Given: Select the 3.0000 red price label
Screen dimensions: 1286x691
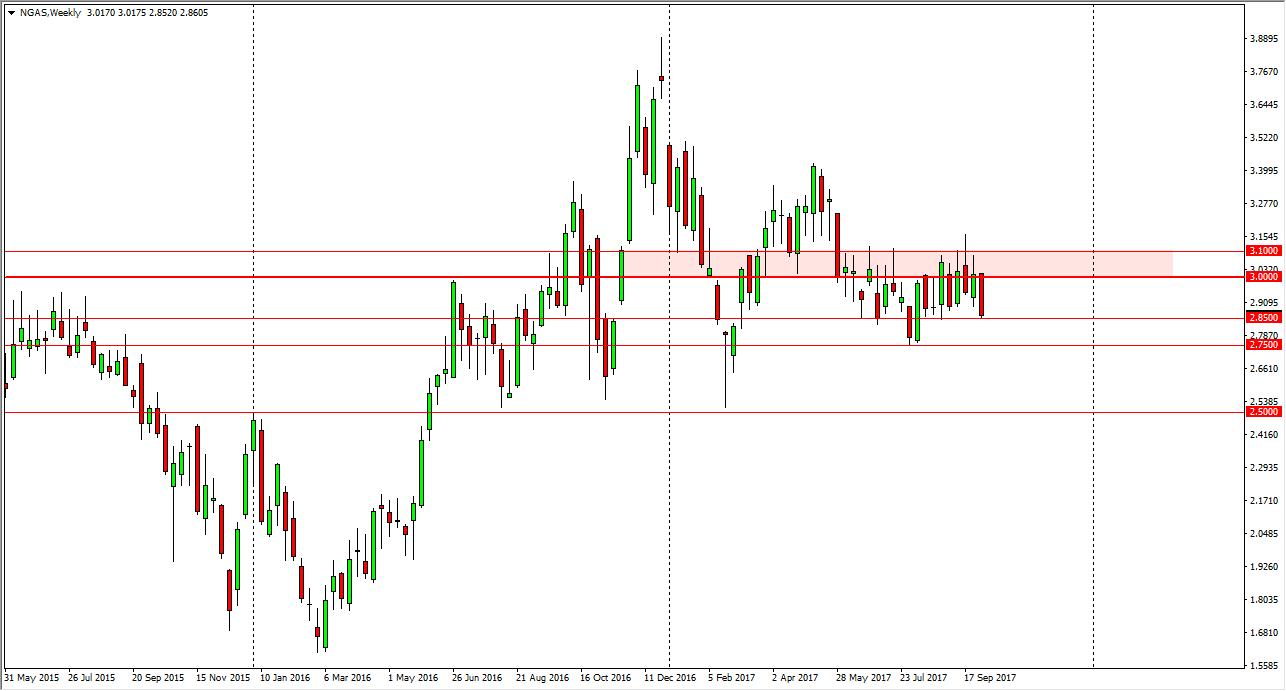Looking at the screenshot, I should click(x=1262, y=277).
